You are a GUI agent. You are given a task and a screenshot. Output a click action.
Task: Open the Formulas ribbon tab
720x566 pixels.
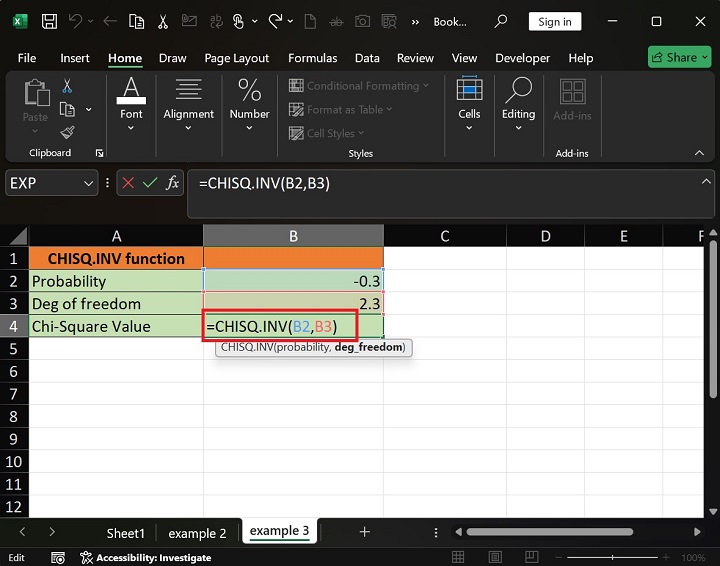coord(311,58)
